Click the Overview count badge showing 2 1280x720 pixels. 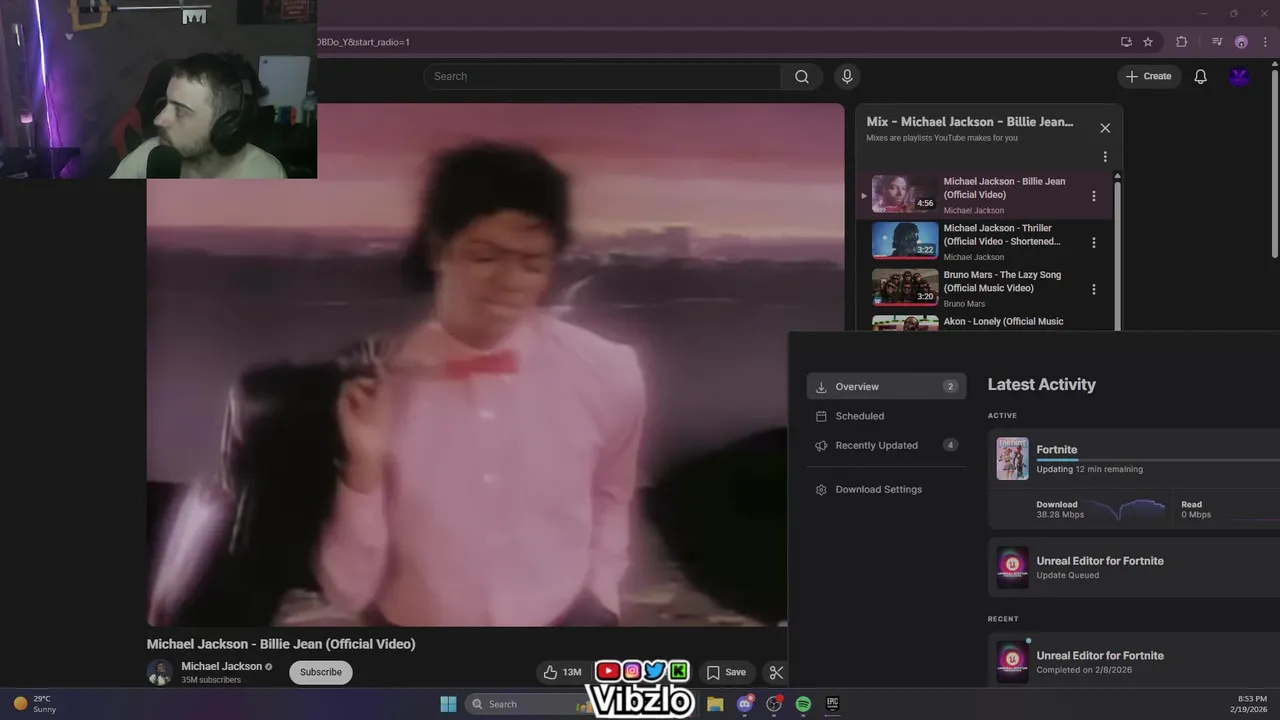950,386
